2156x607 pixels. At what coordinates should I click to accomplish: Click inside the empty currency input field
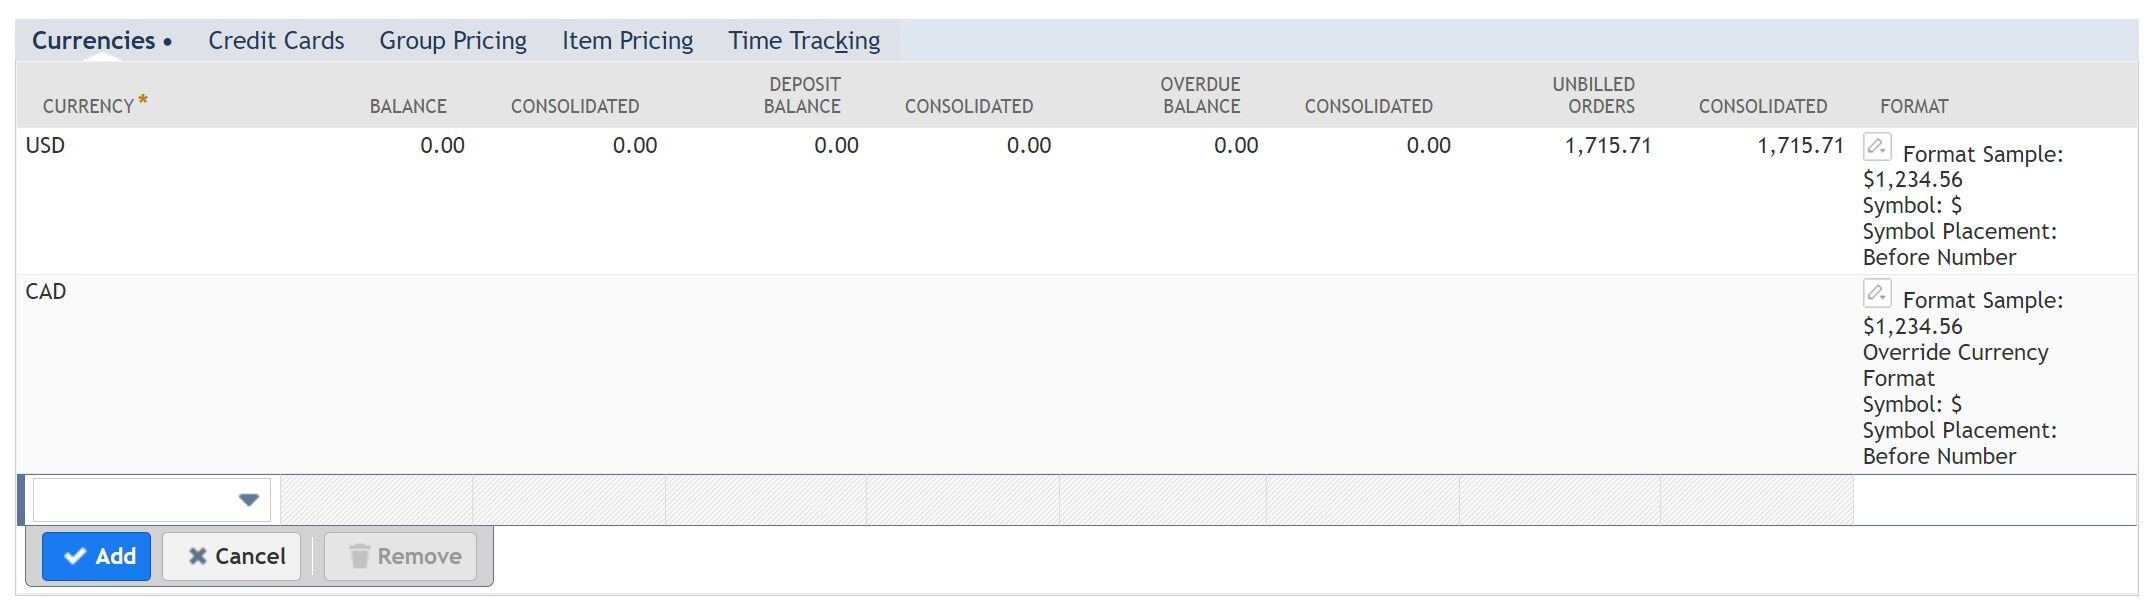[130, 498]
